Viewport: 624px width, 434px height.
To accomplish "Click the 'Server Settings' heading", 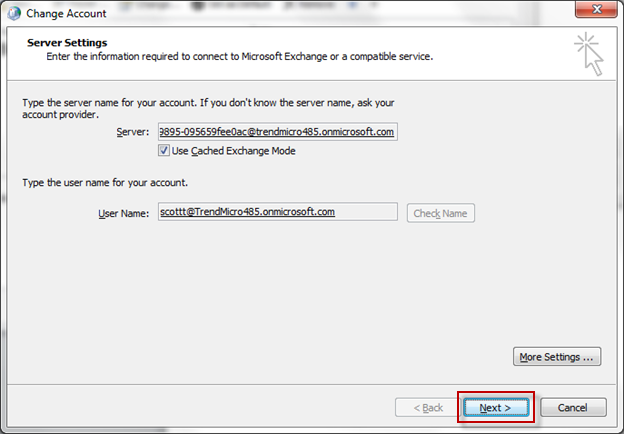I will 70,43.
